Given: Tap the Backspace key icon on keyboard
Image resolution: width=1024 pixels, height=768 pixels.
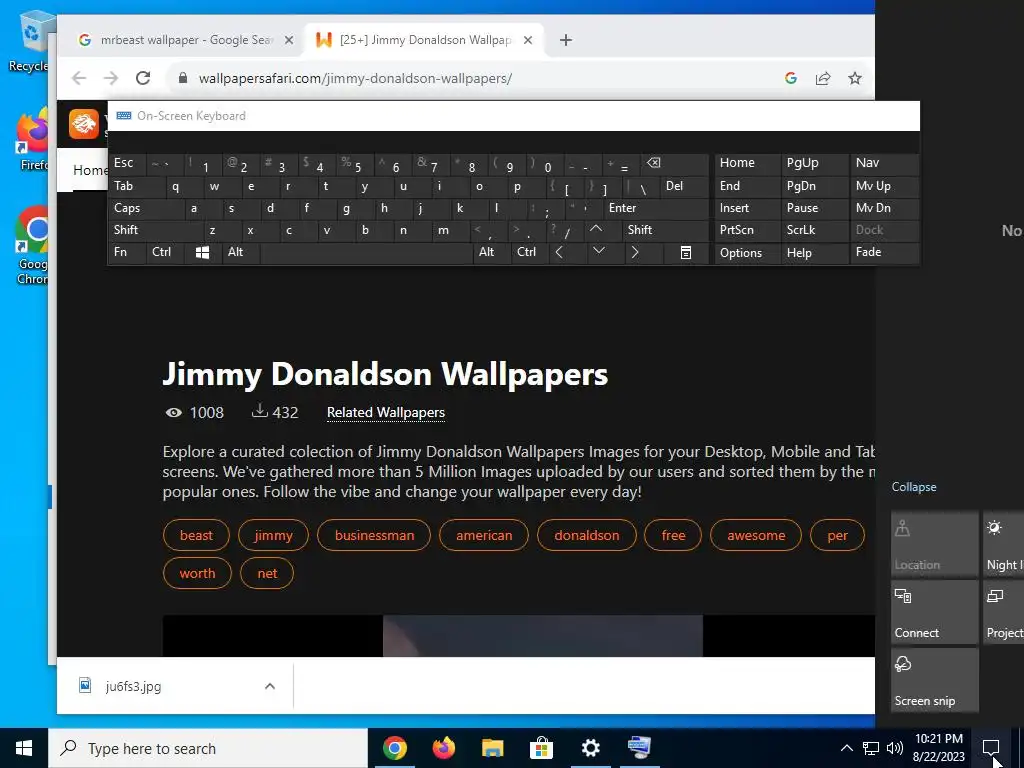Looking at the screenshot, I should [x=674, y=163].
